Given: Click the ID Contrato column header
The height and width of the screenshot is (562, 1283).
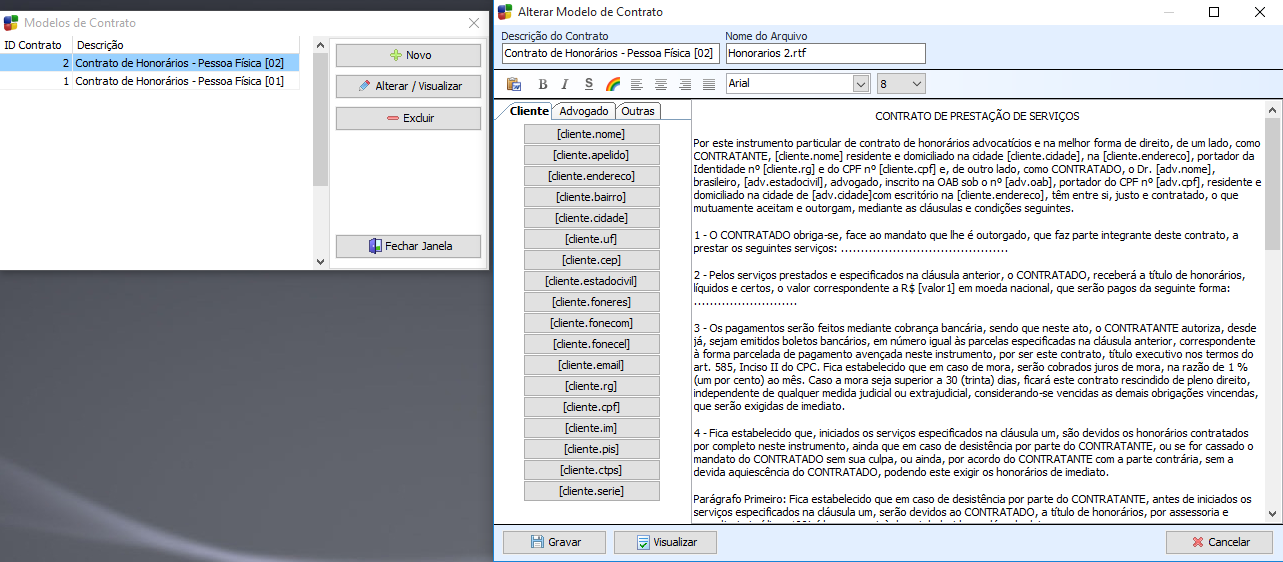Looking at the screenshot, I should coord(36,45).
